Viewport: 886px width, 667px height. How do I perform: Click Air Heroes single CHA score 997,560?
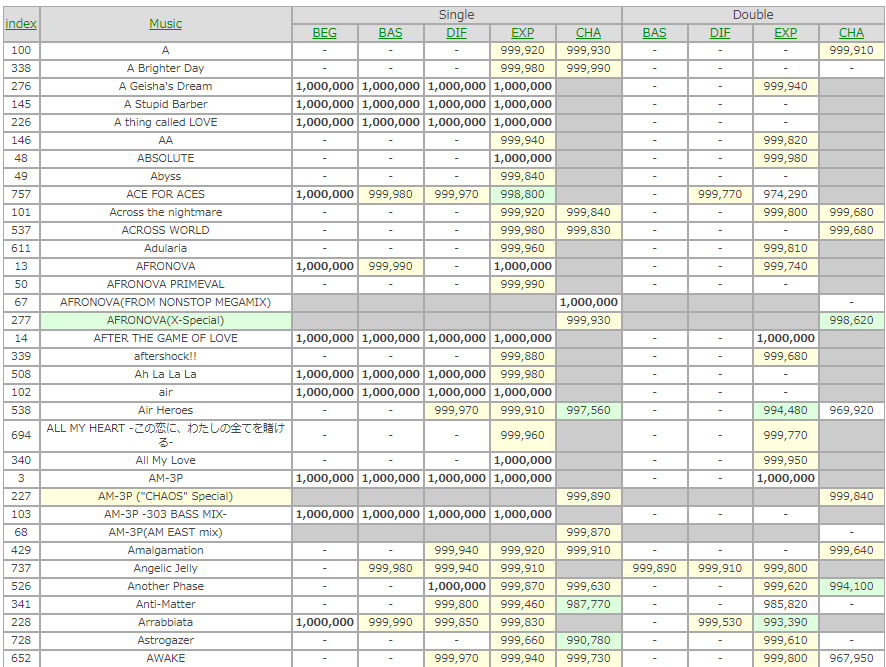pyautogui.click(x=588, y=410)
